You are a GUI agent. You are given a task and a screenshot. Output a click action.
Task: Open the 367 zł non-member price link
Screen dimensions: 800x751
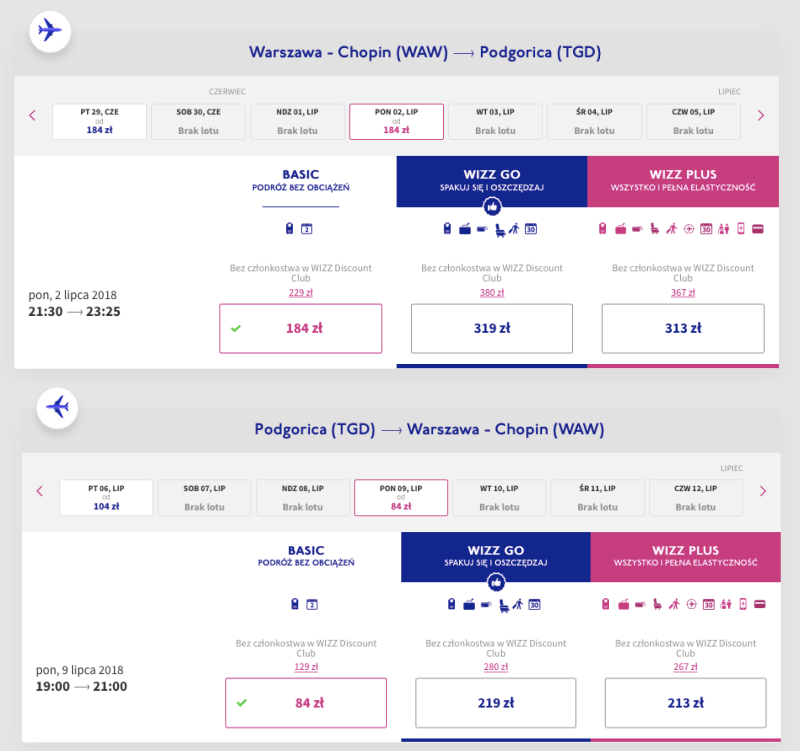pos(683,293)
